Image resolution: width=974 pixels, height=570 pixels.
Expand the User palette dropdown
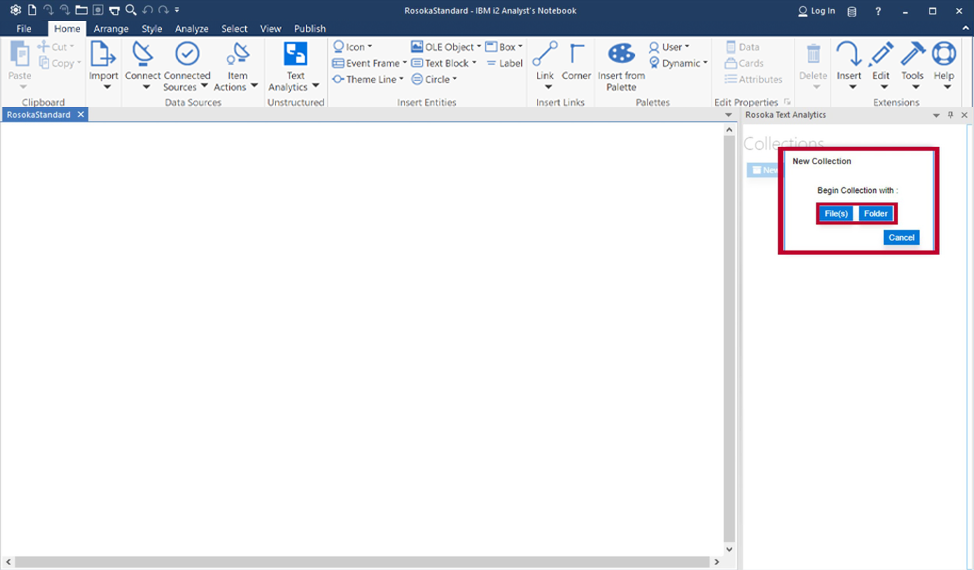pos(686,47)
